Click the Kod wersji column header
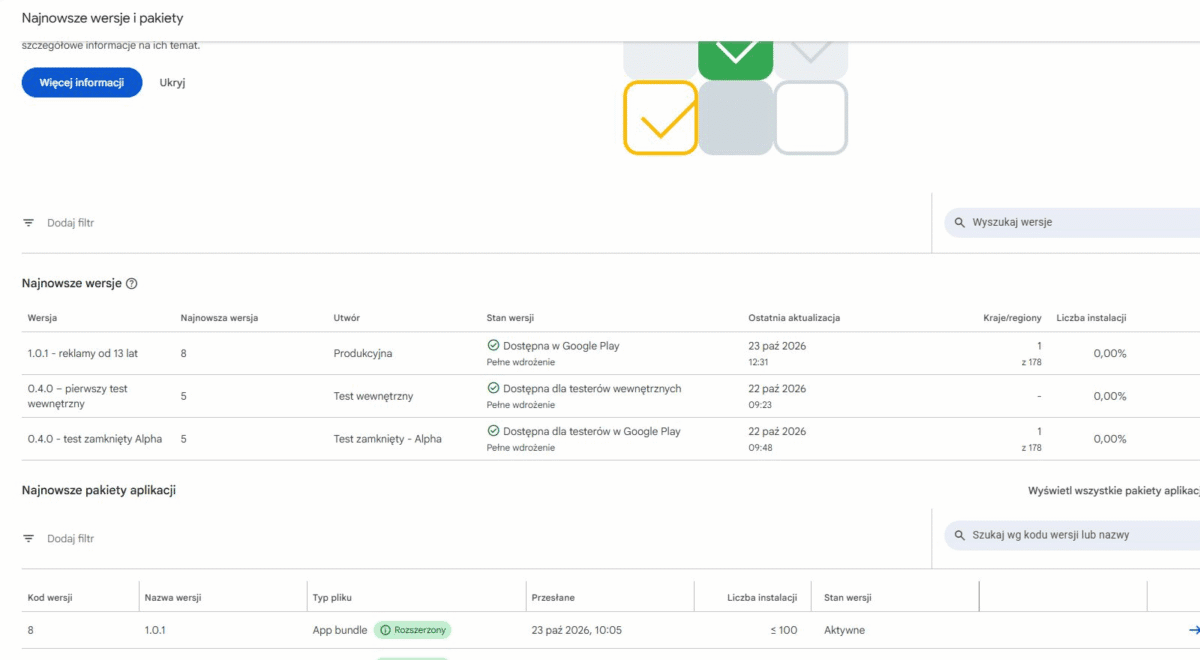The image size is (1200, 660). point(50,598)
